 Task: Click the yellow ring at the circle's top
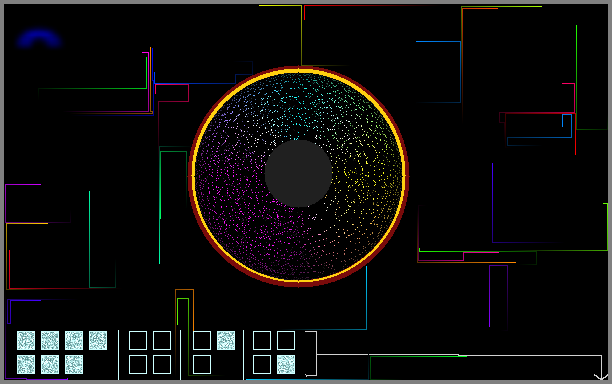tap(299, 71)
